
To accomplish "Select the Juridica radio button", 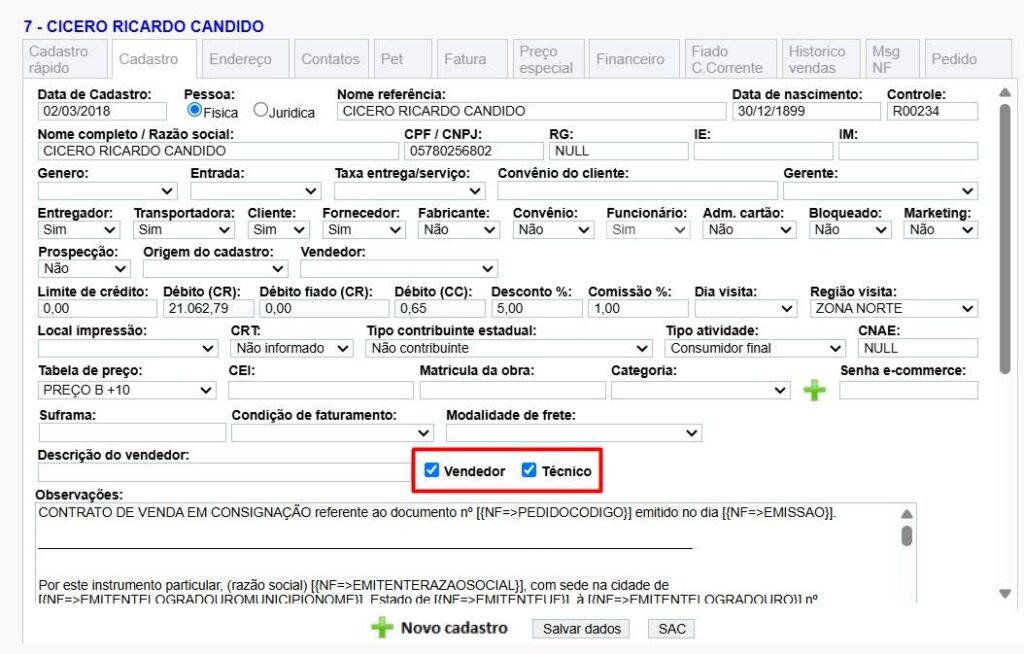I will (261, 110).
